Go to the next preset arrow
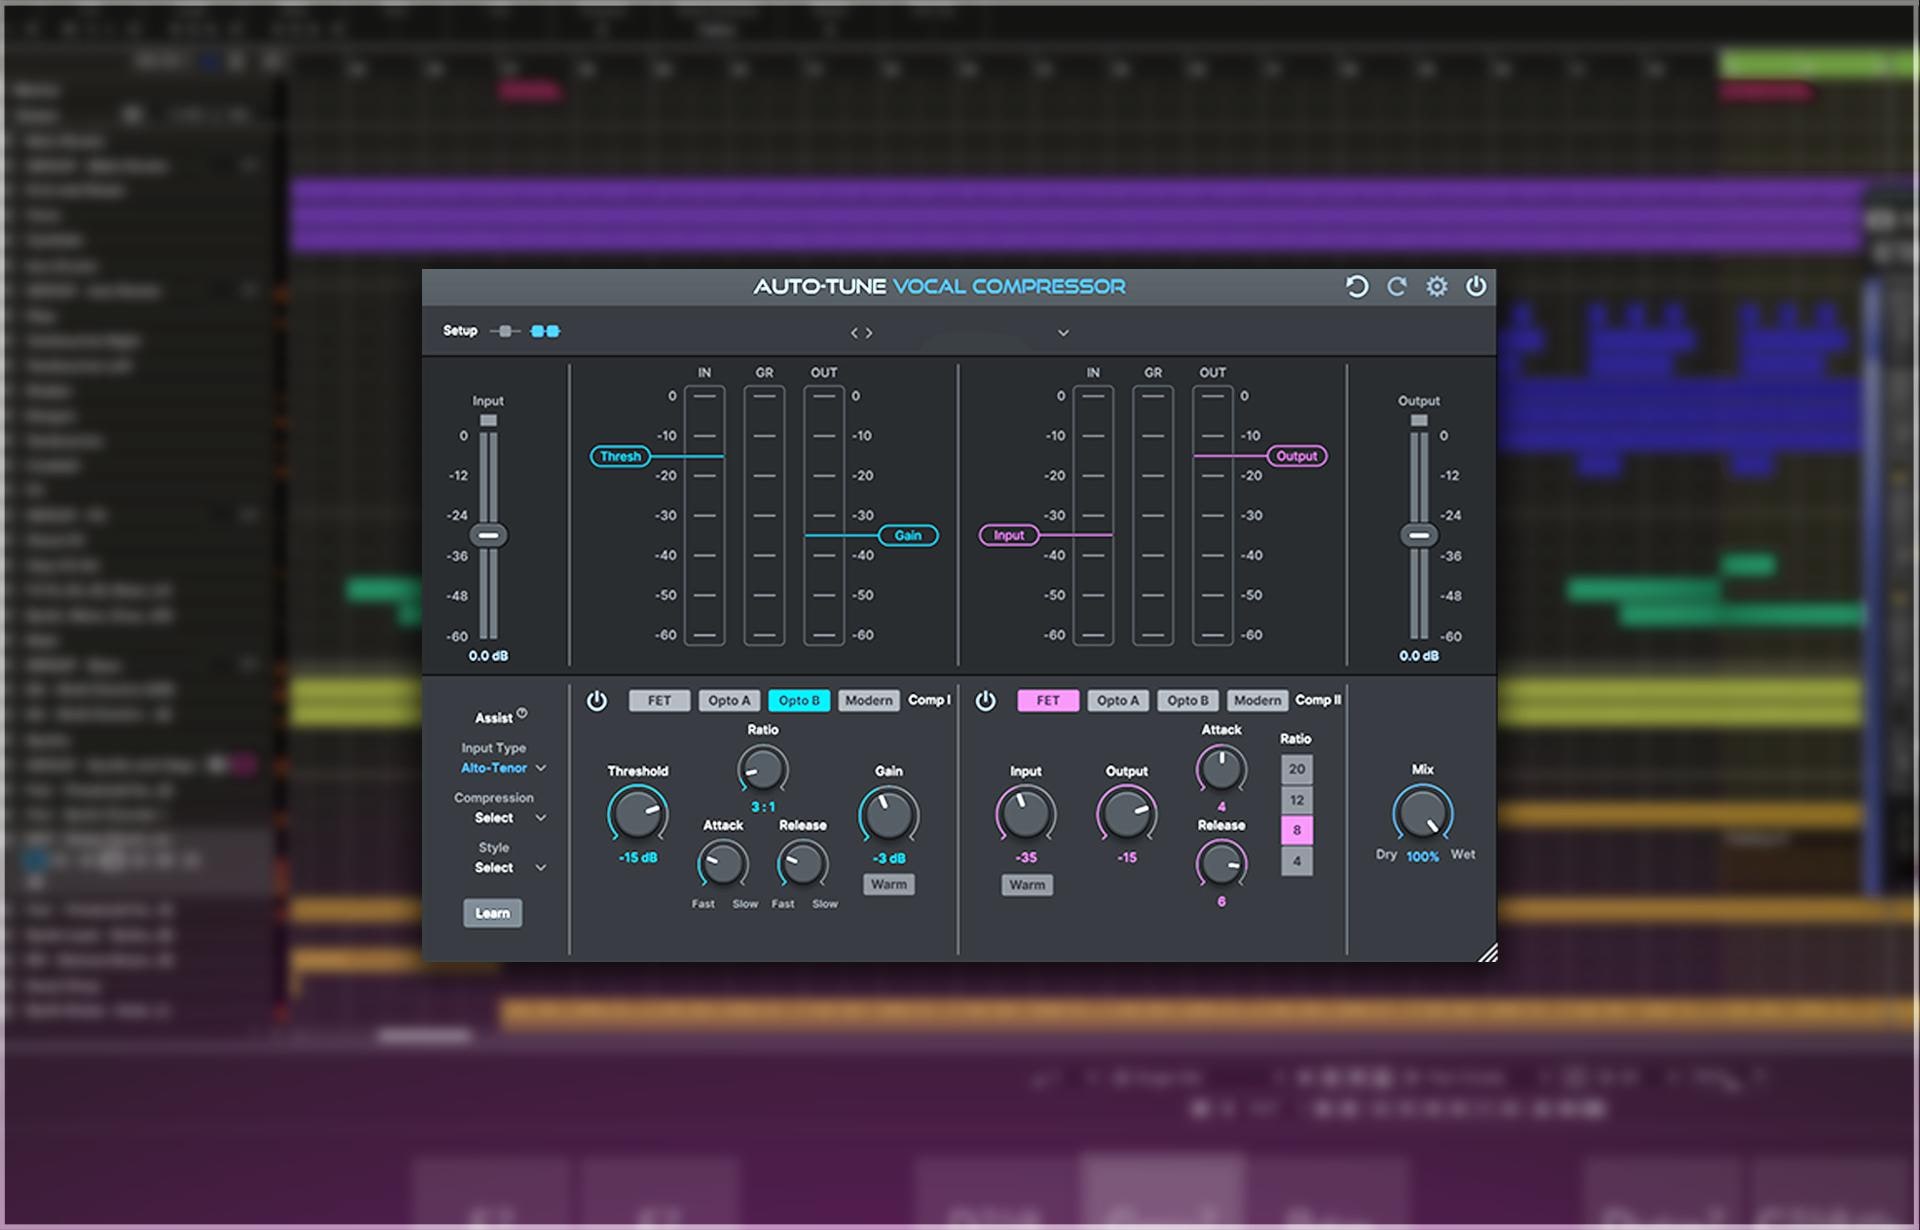 pos(869,333)
